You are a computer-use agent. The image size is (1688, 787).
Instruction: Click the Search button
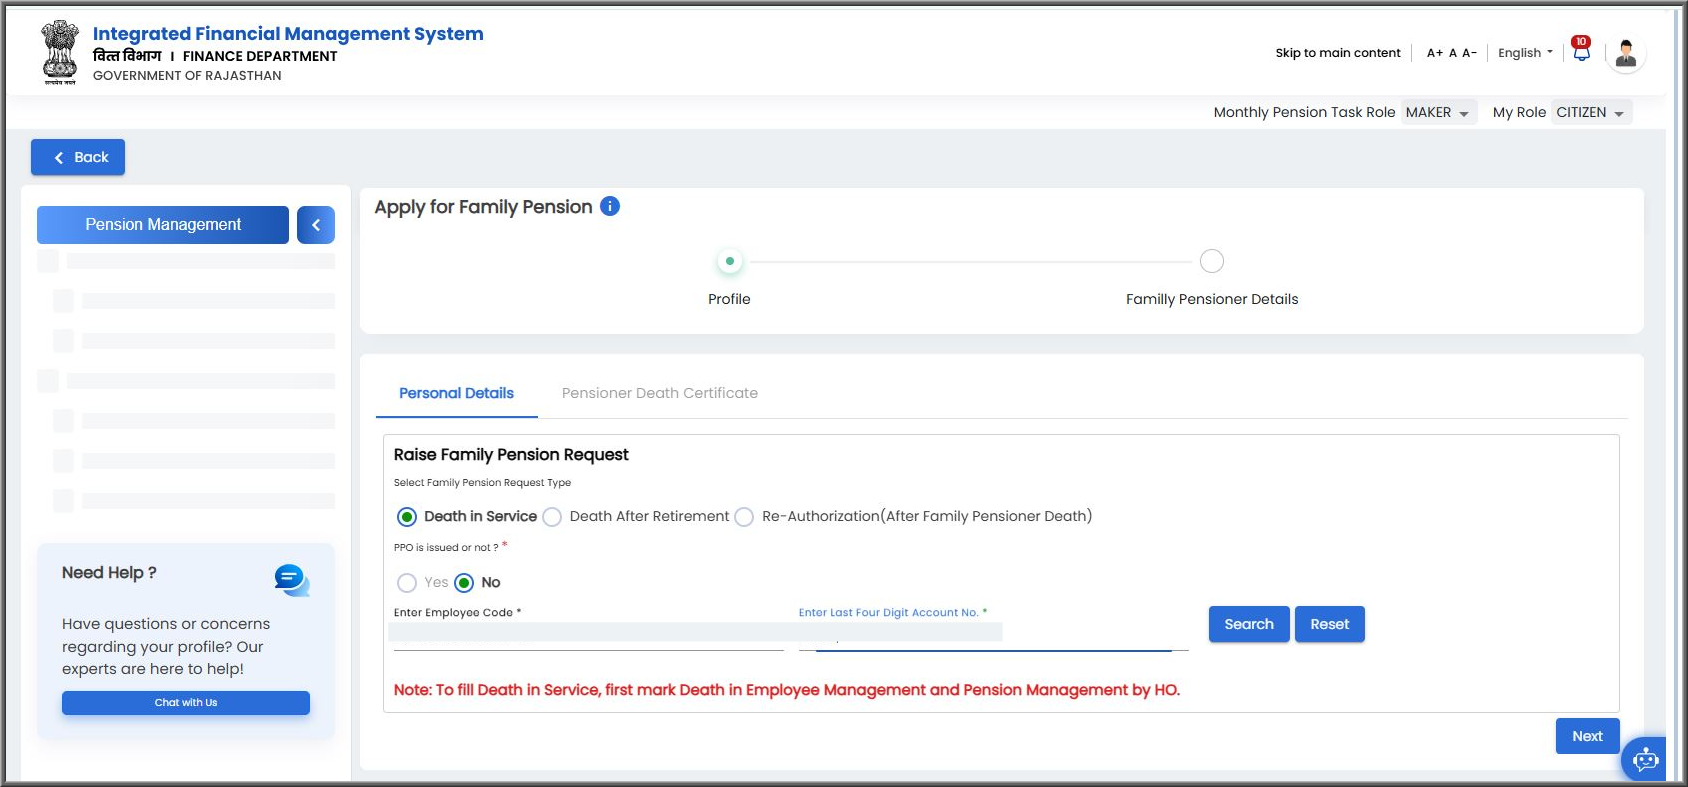[1249, 624]
